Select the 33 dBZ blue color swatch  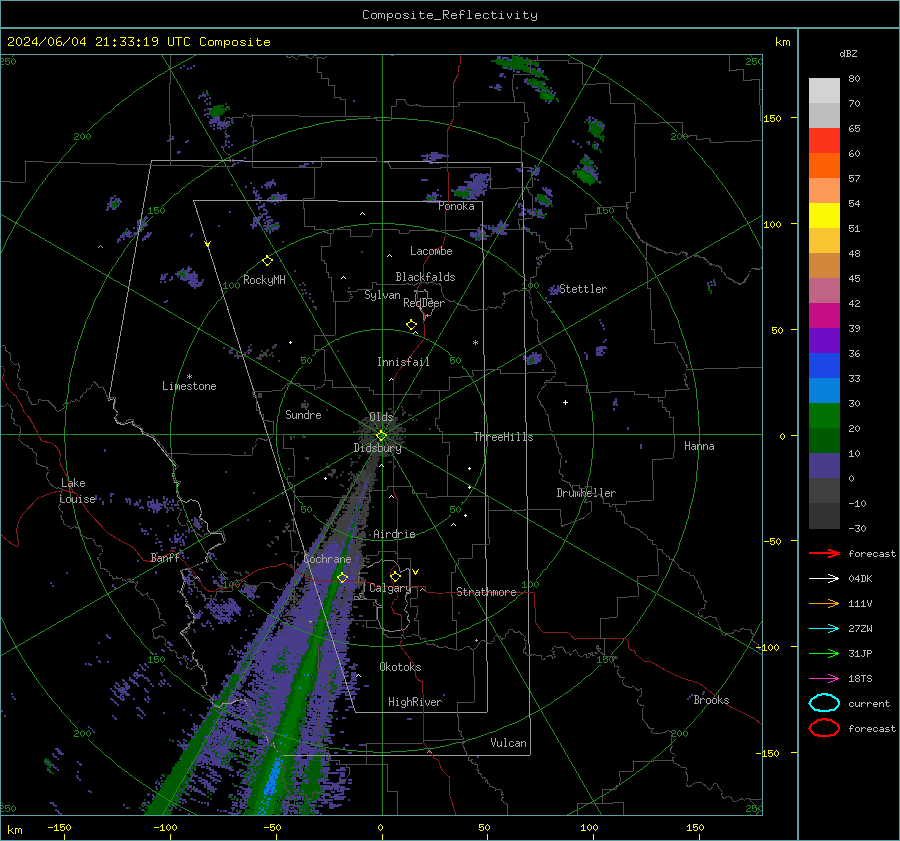coord(824,366)
